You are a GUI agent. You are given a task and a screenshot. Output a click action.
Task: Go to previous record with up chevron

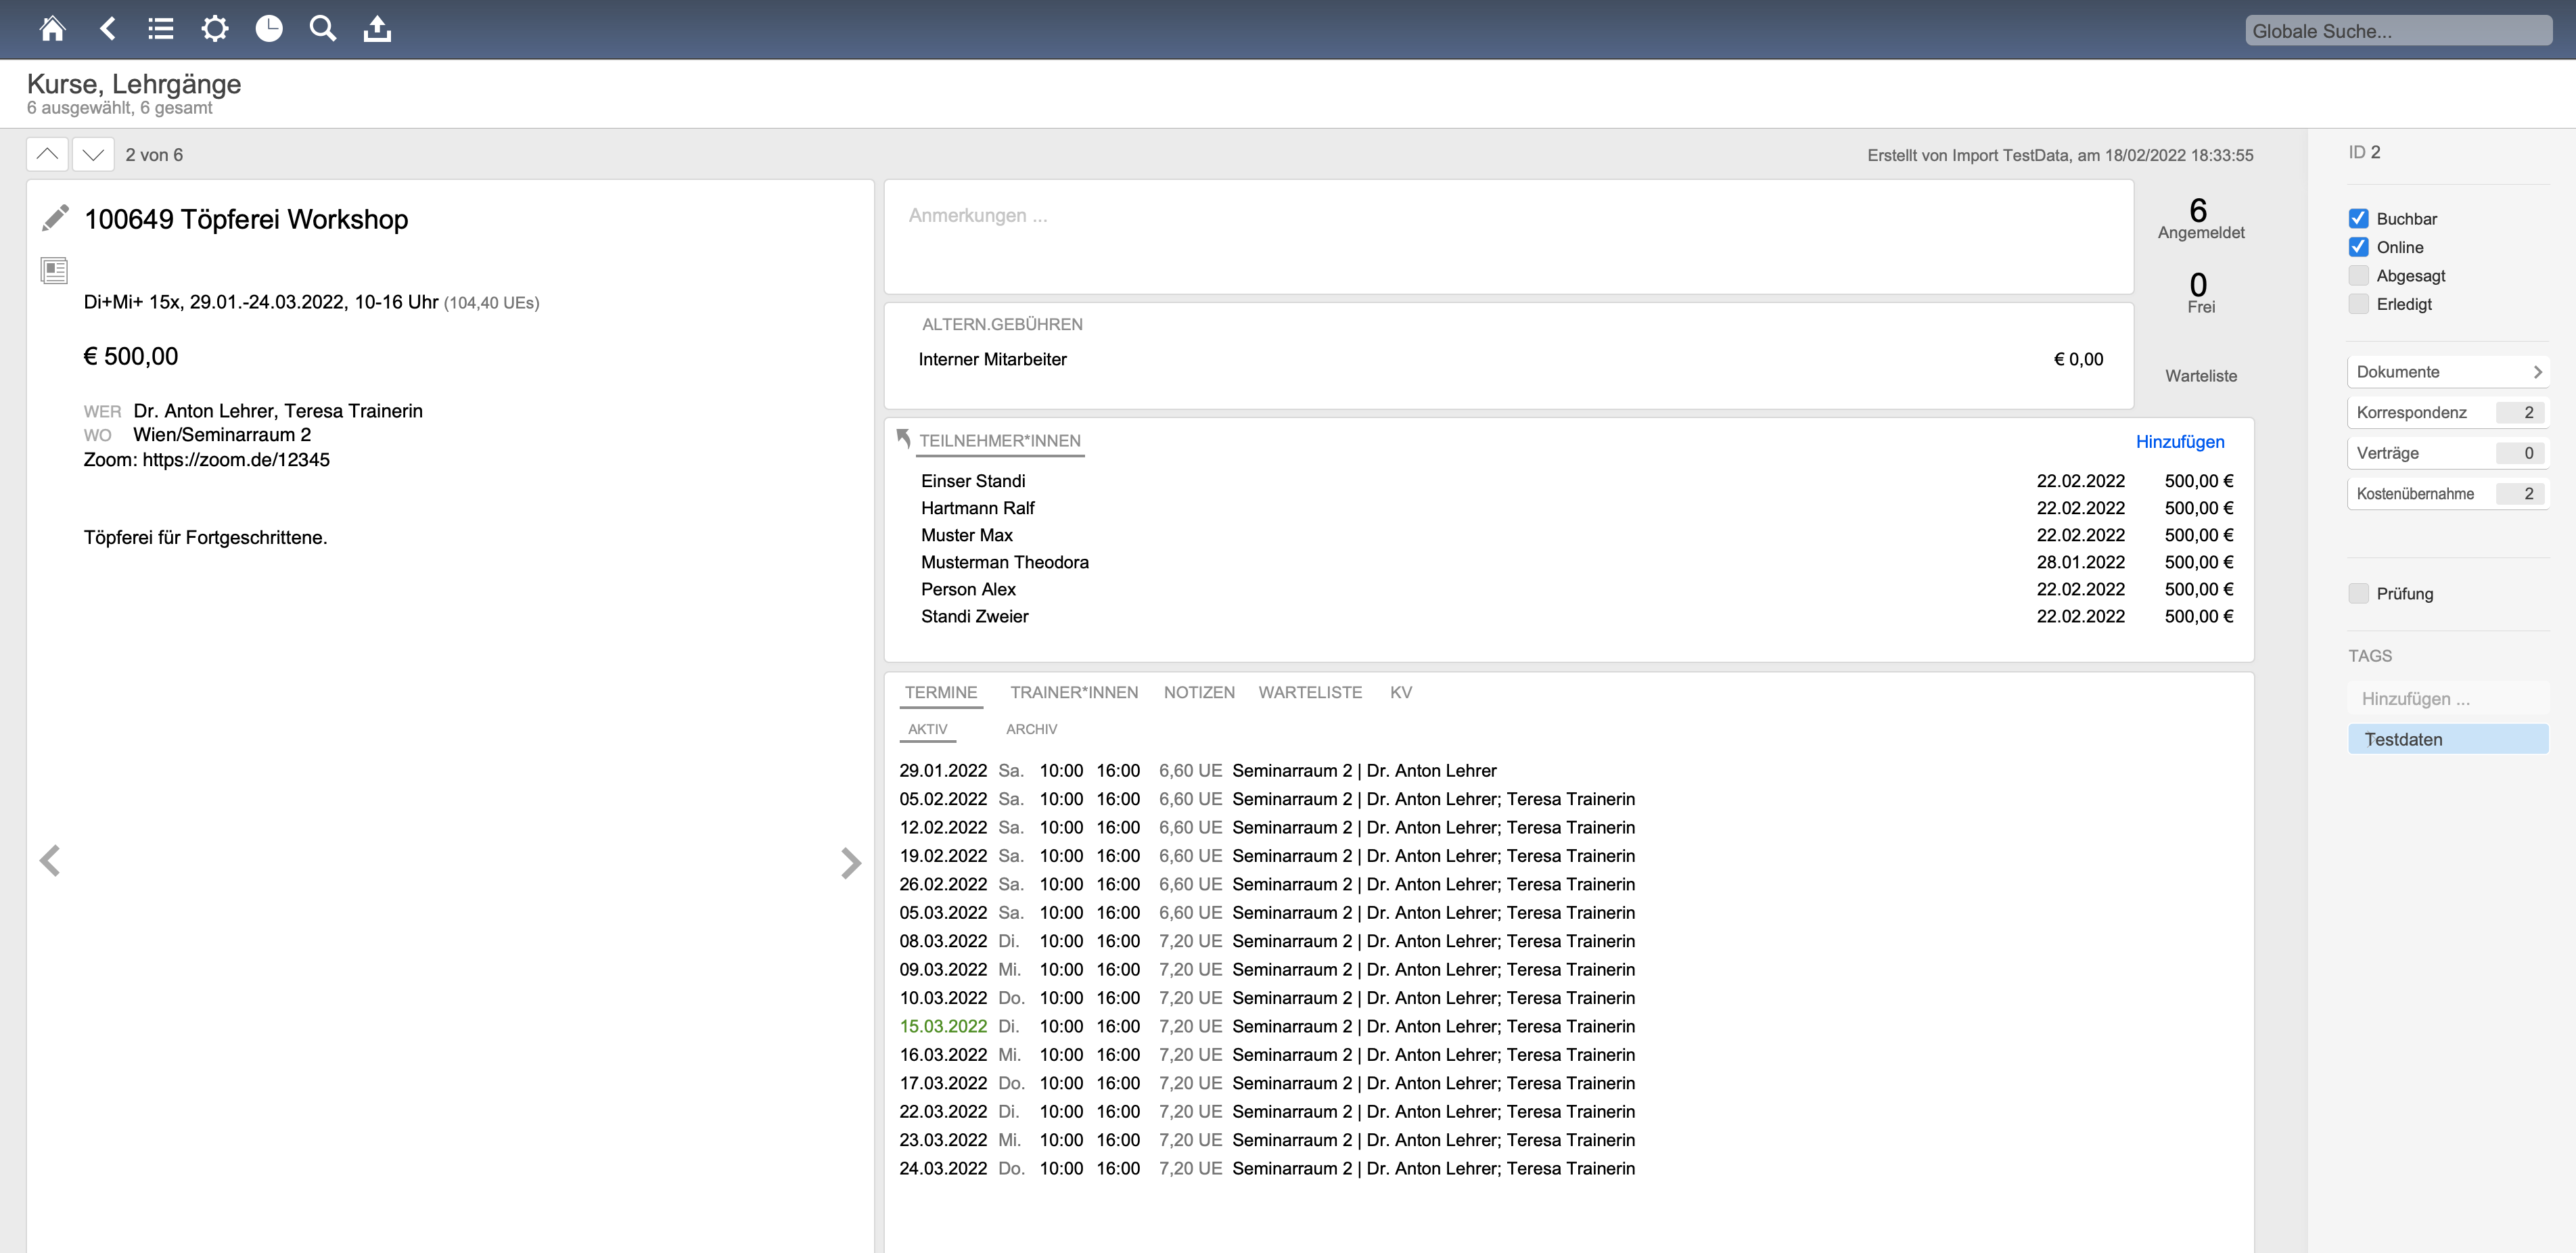47,154
